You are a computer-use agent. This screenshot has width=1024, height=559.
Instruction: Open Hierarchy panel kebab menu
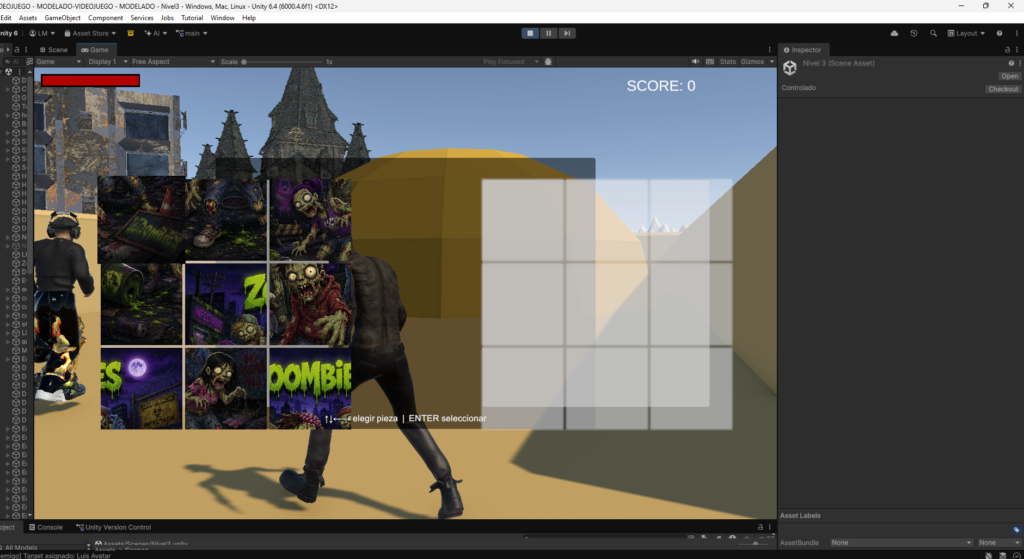[x=26, y=50]
